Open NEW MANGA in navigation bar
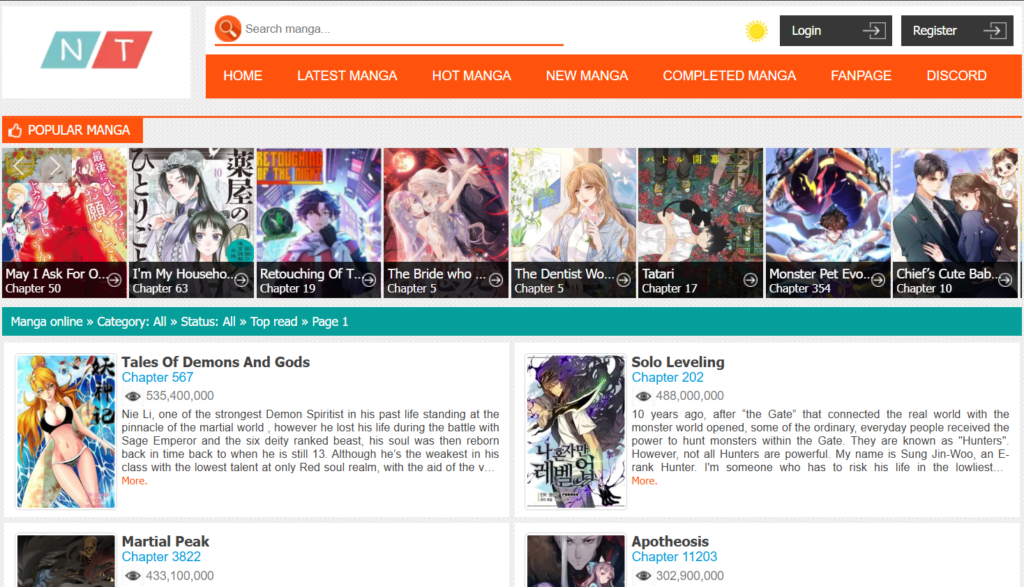This screenshot has width=1024, height=587. click(x=586, y=76)
